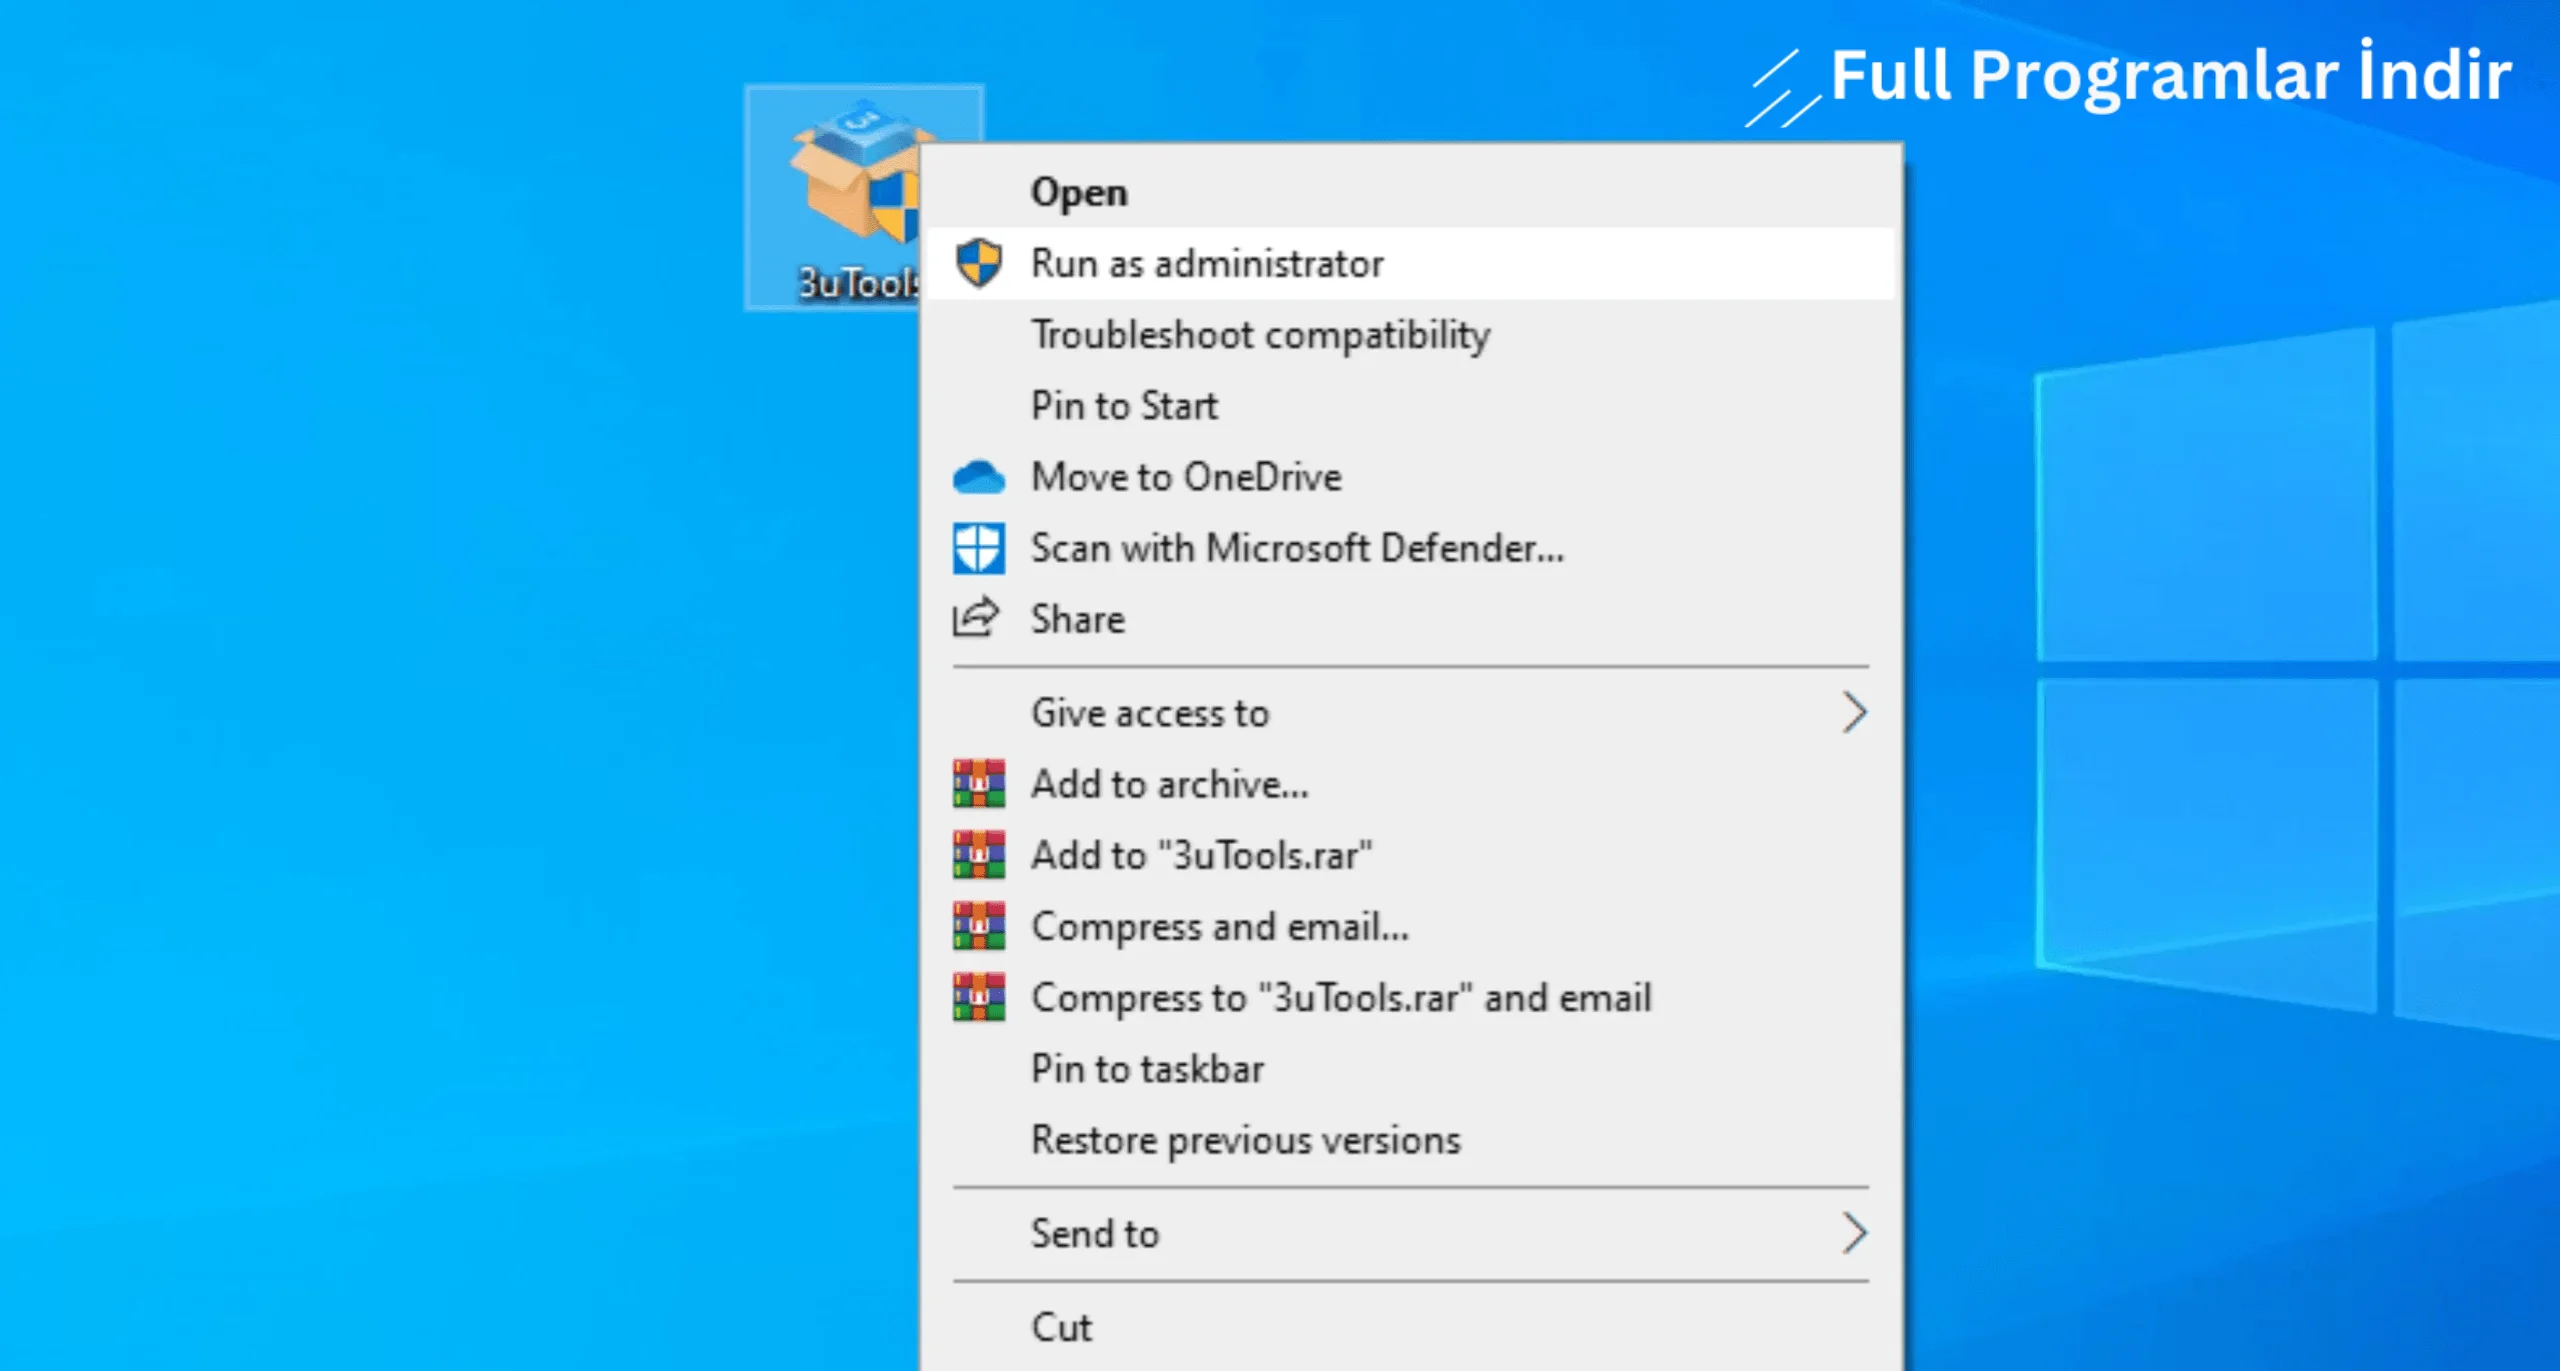Expand the Send to submenu arrow
The image size is (2560, 1371).
click(x=1854, y=1233)
